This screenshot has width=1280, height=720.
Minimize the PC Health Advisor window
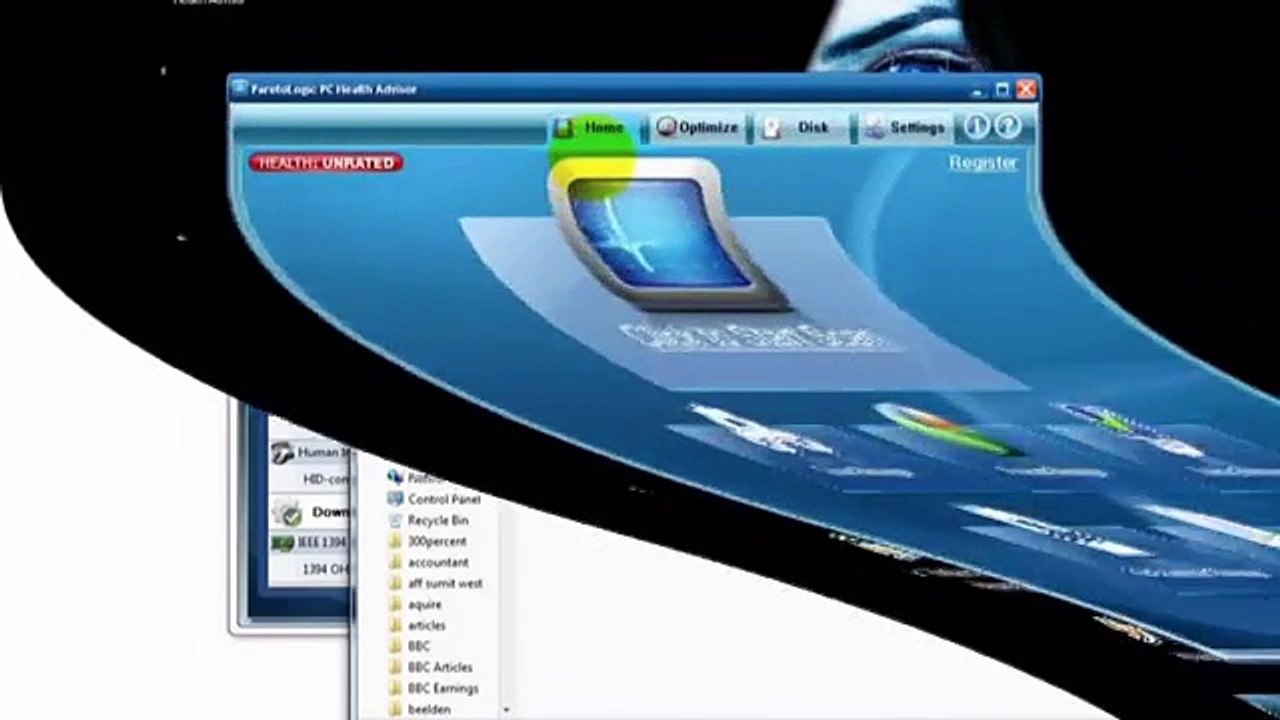(x=978, y=90)
